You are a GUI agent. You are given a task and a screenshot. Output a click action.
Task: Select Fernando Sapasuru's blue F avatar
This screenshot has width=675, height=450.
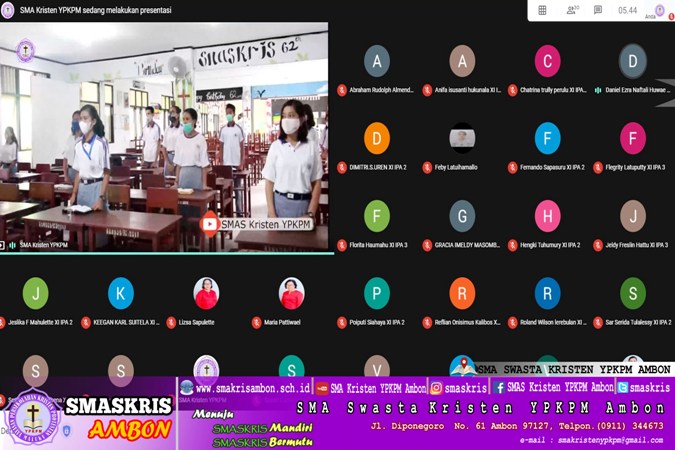tap(547, 138)
